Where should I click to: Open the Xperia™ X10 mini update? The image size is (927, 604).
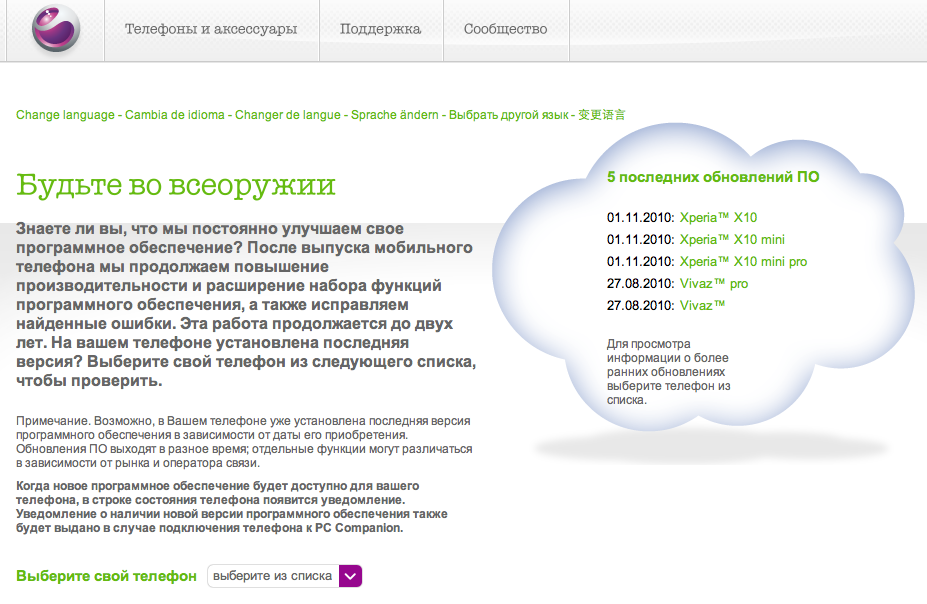(732, 239)
